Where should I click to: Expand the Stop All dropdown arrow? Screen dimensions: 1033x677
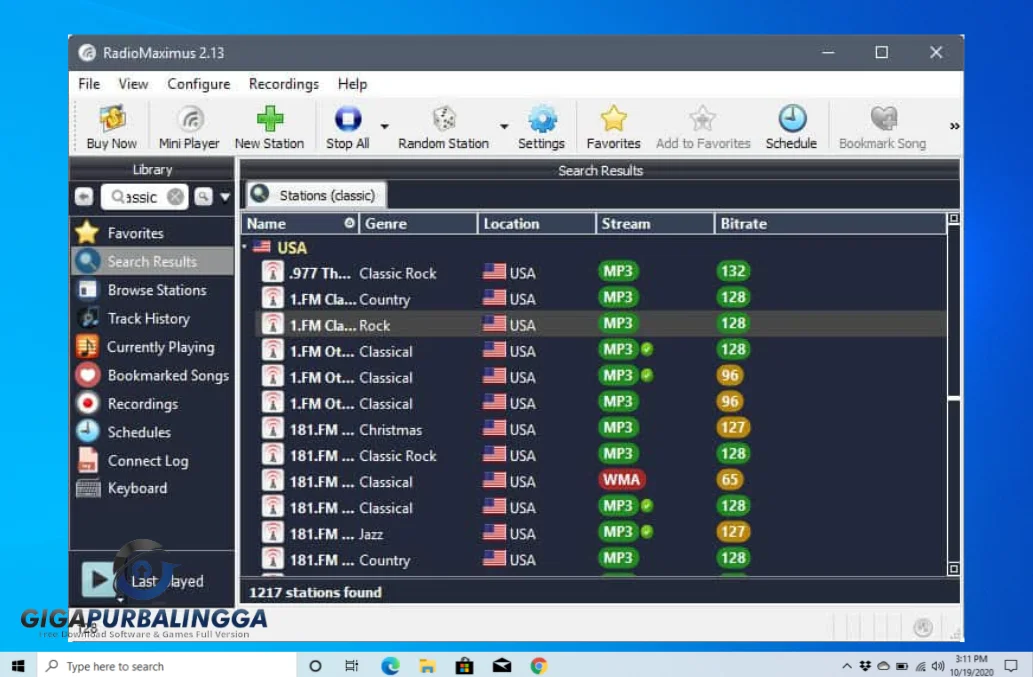point(384,126)
